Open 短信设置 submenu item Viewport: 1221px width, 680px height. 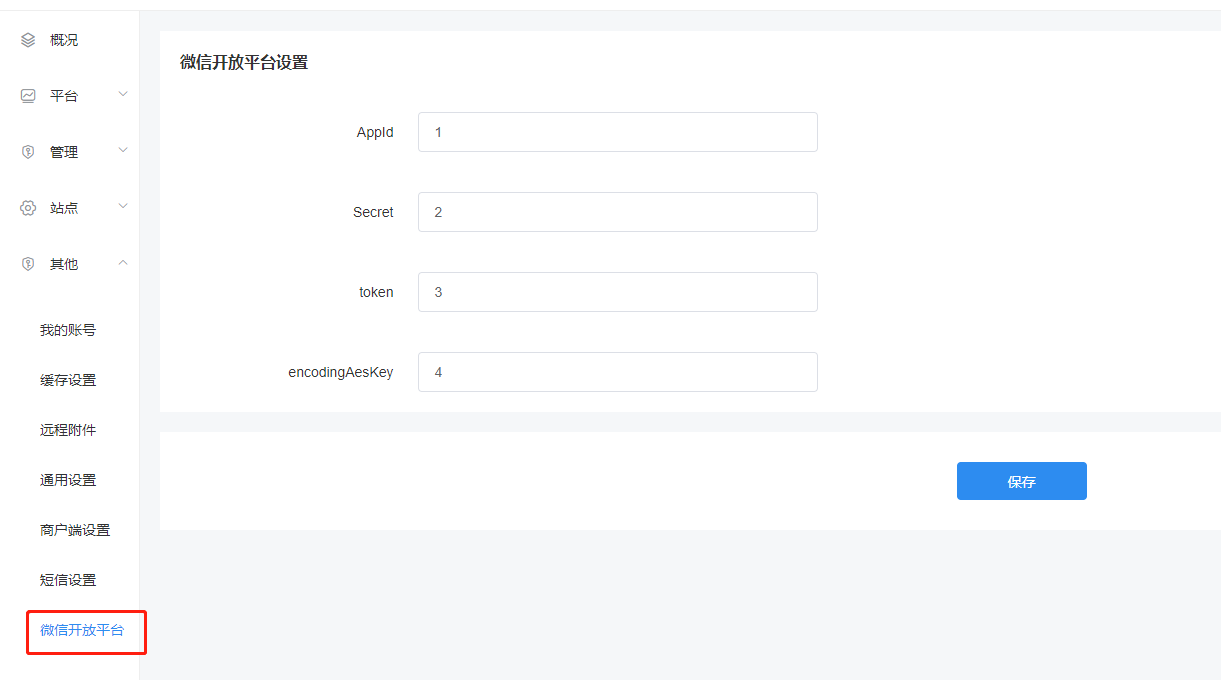tap(68, 580)
